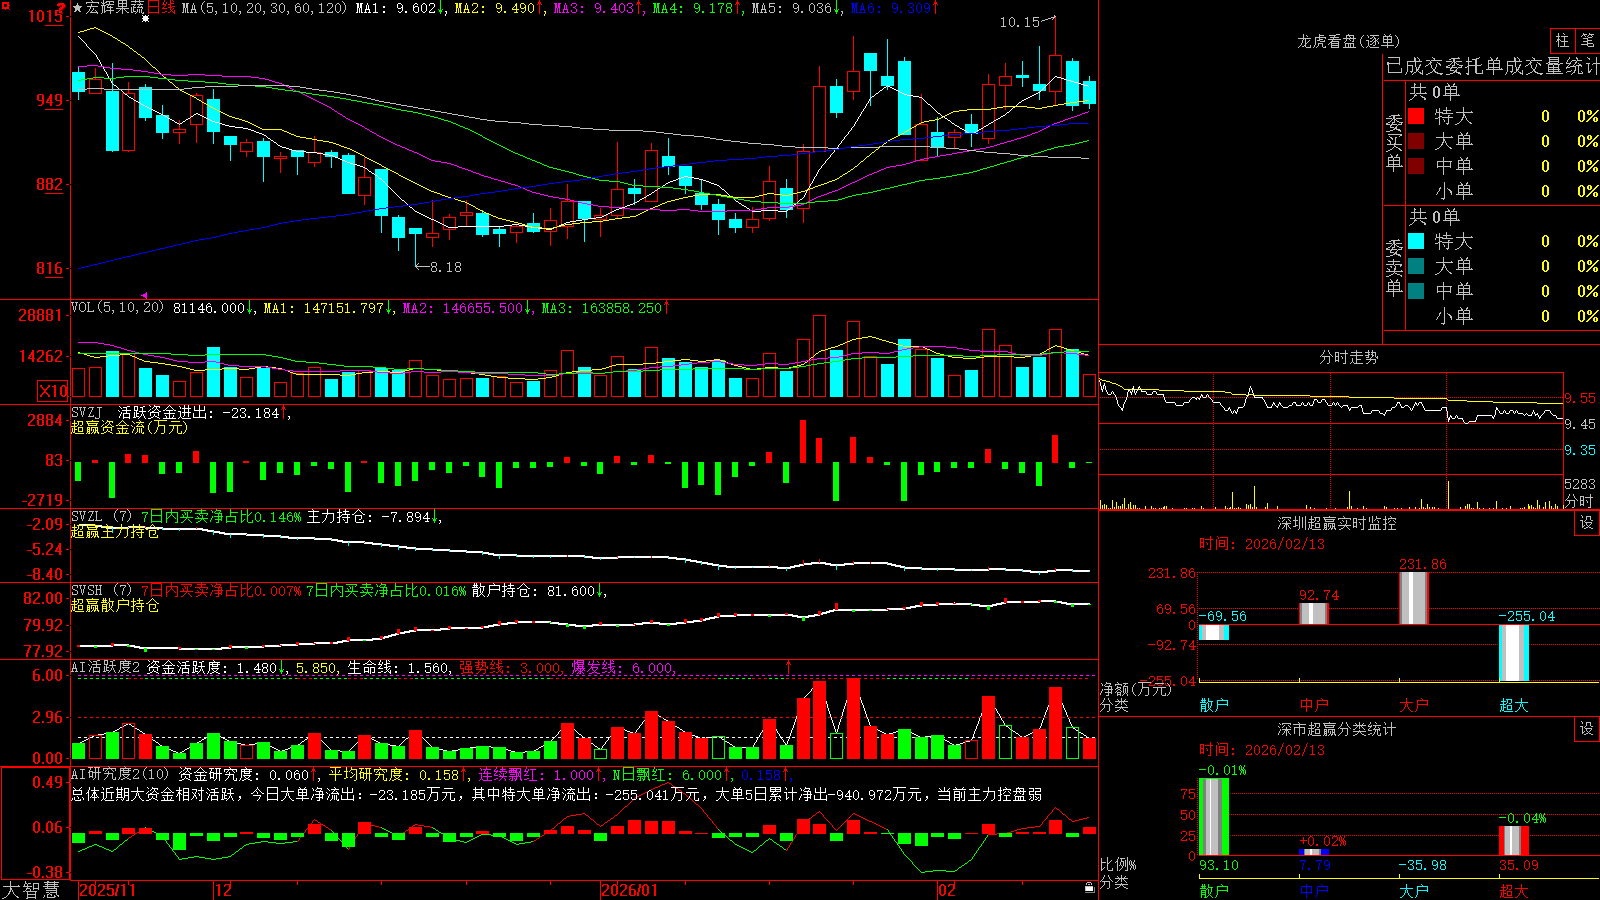Click the star favorite icon beside 宏辉果蔬
The height and width of the screenshot is (900, 1600).
78,8
